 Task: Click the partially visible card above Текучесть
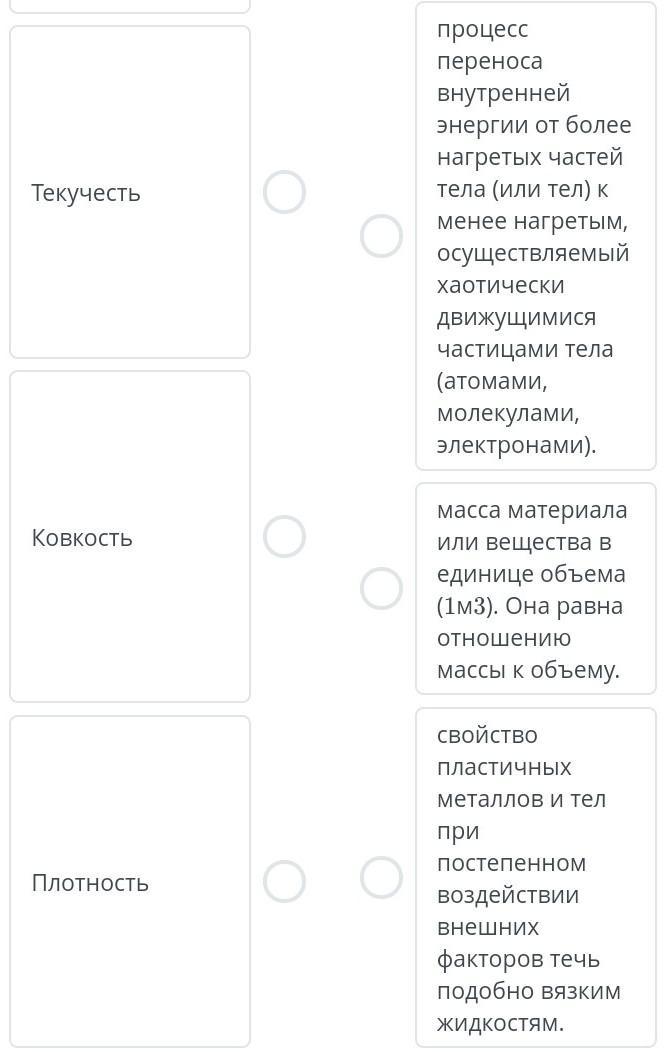pos(130,5)
